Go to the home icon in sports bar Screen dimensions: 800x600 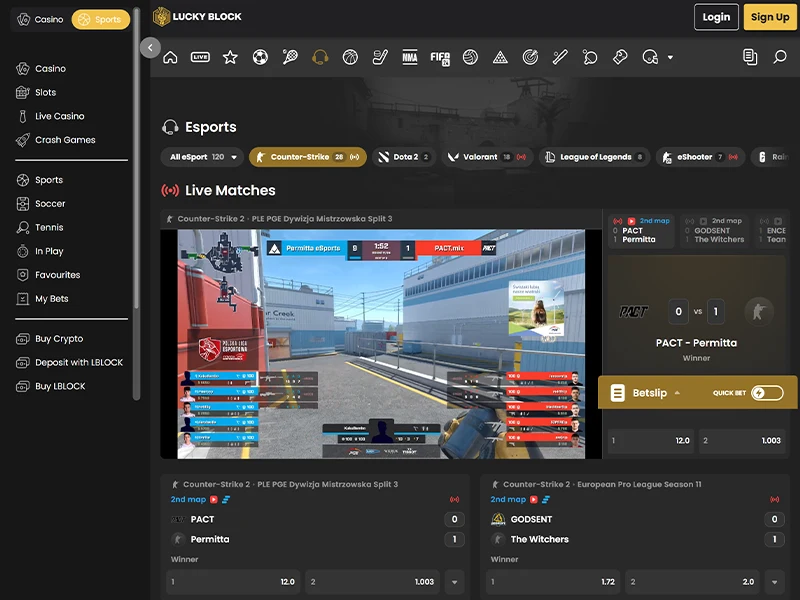click(x=170, y=57)
